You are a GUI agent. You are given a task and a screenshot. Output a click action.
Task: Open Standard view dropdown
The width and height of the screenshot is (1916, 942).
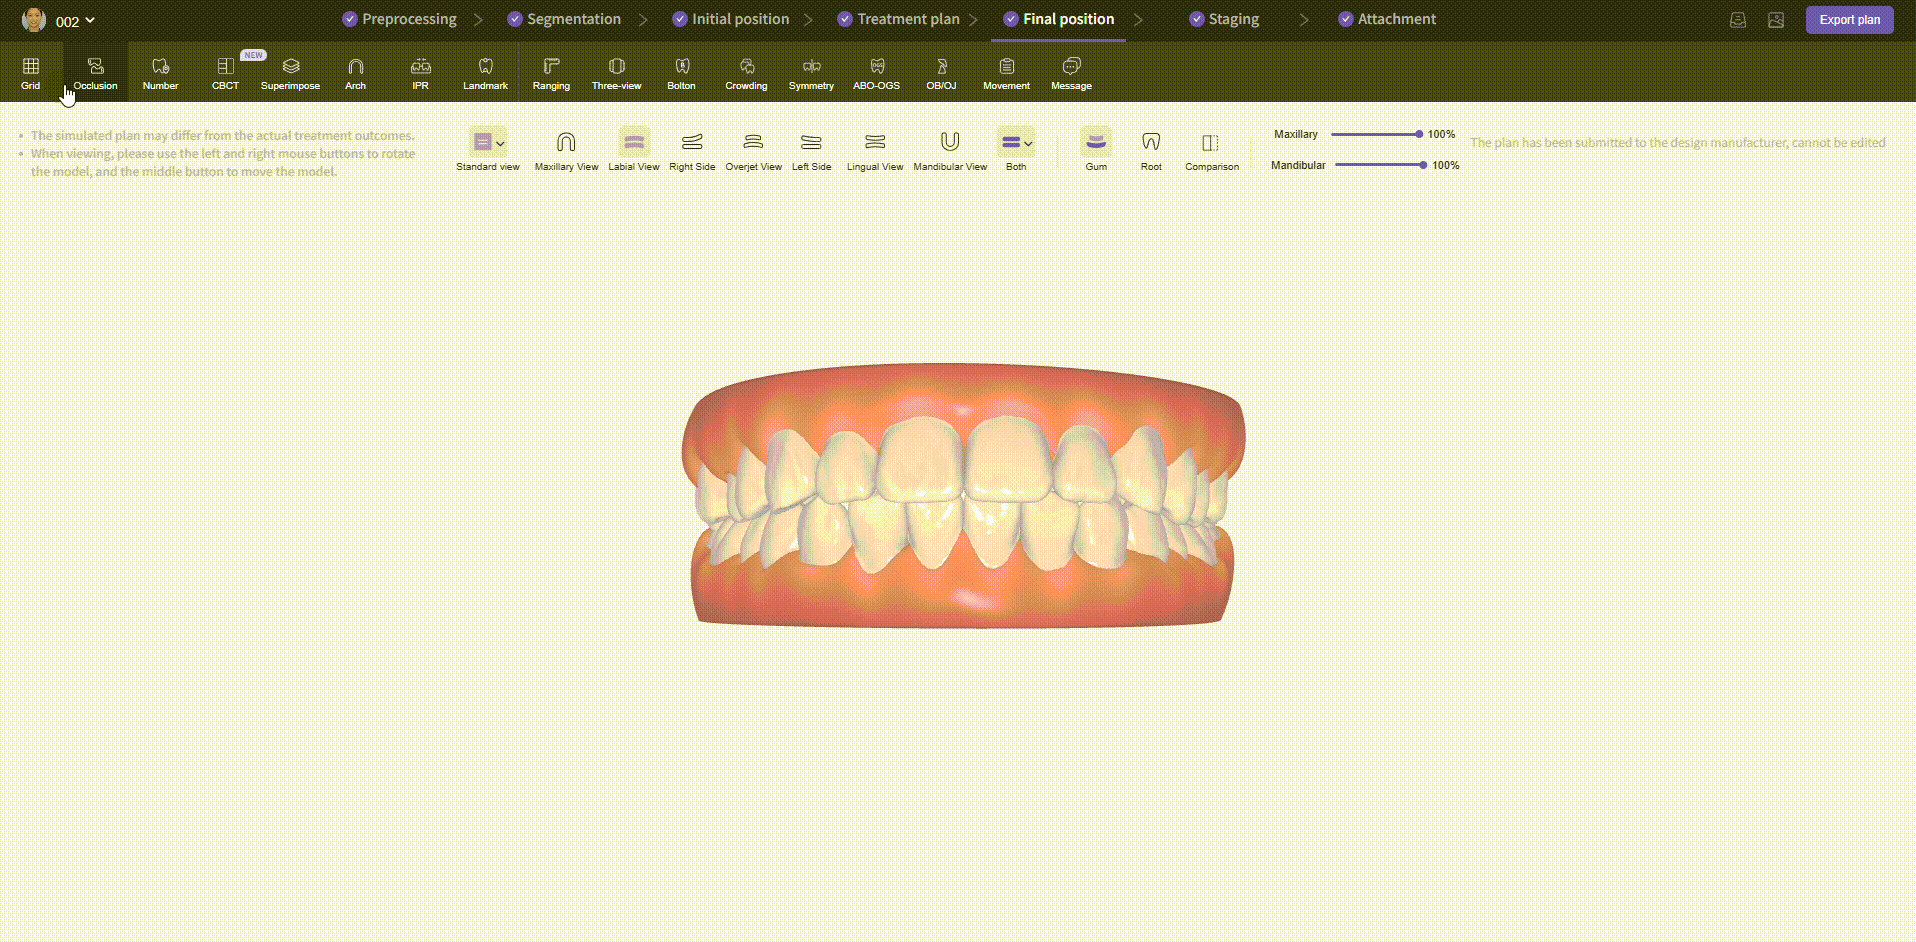488,151
